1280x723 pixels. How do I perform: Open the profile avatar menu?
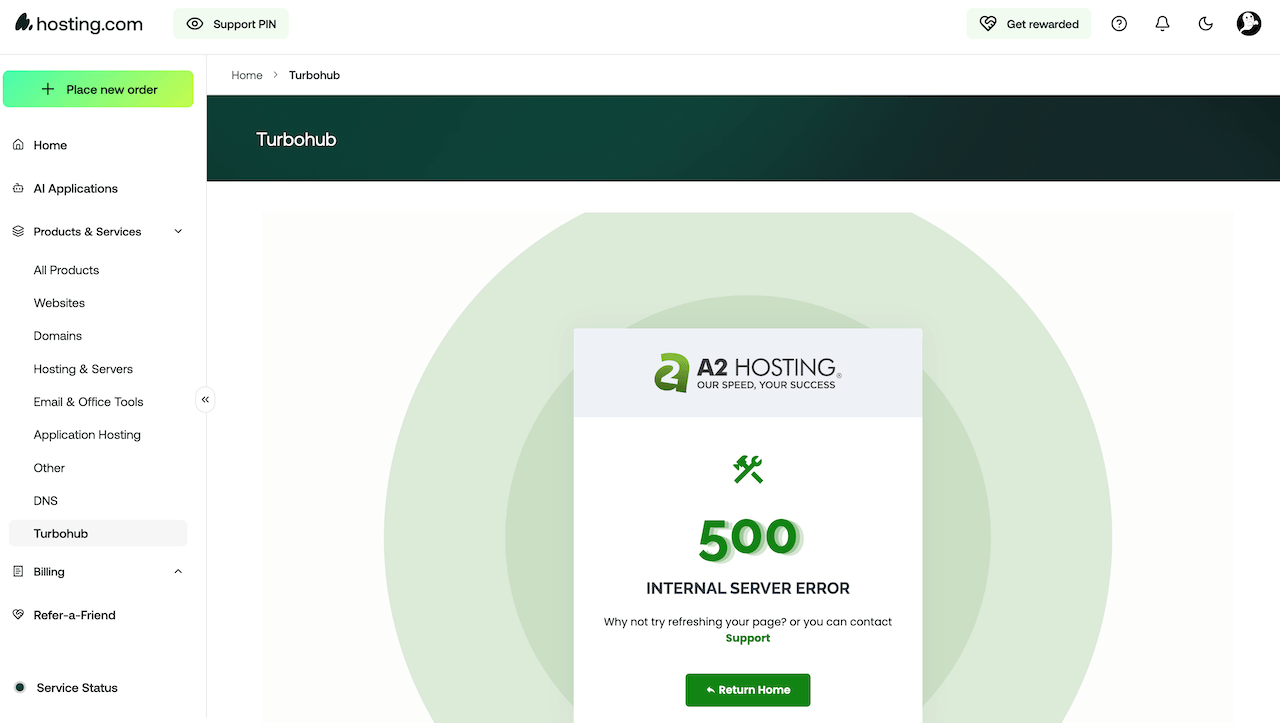1248,23
